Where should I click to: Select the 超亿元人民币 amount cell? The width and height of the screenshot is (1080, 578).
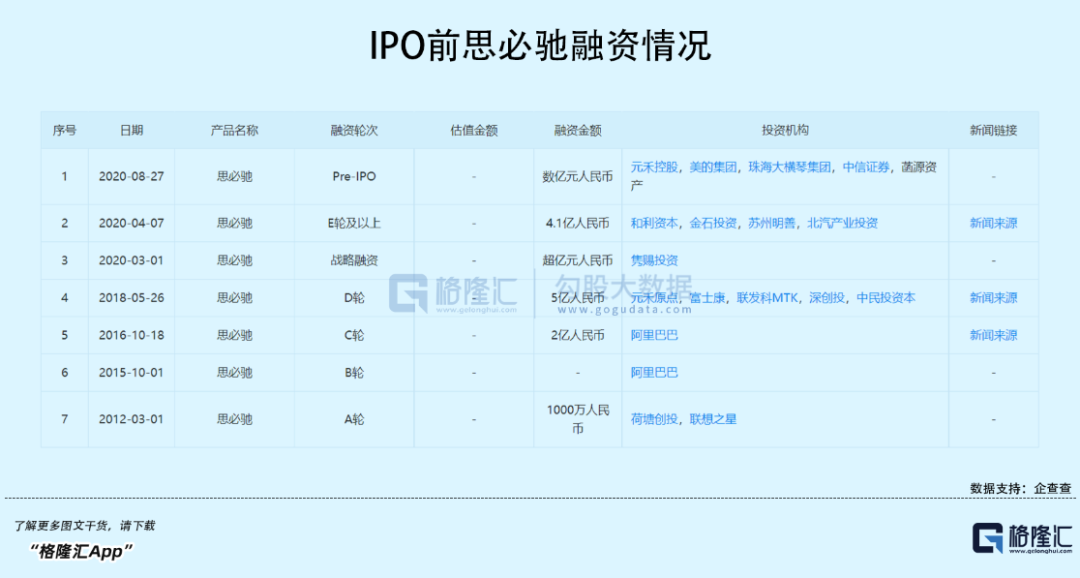(578, 260)
